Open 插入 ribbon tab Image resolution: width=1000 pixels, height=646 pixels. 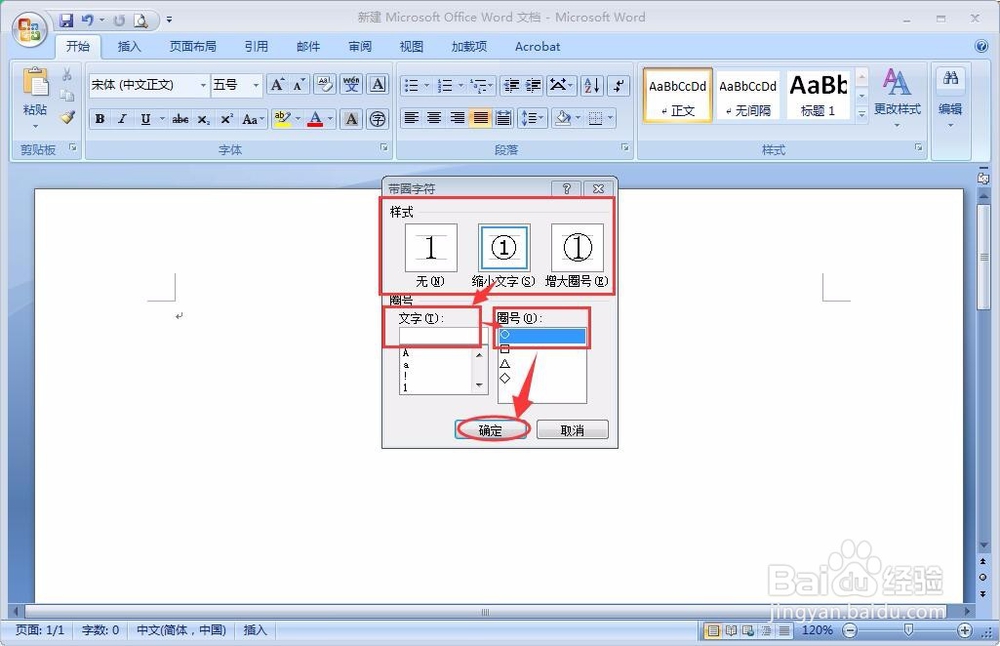(x=129, y=47)
